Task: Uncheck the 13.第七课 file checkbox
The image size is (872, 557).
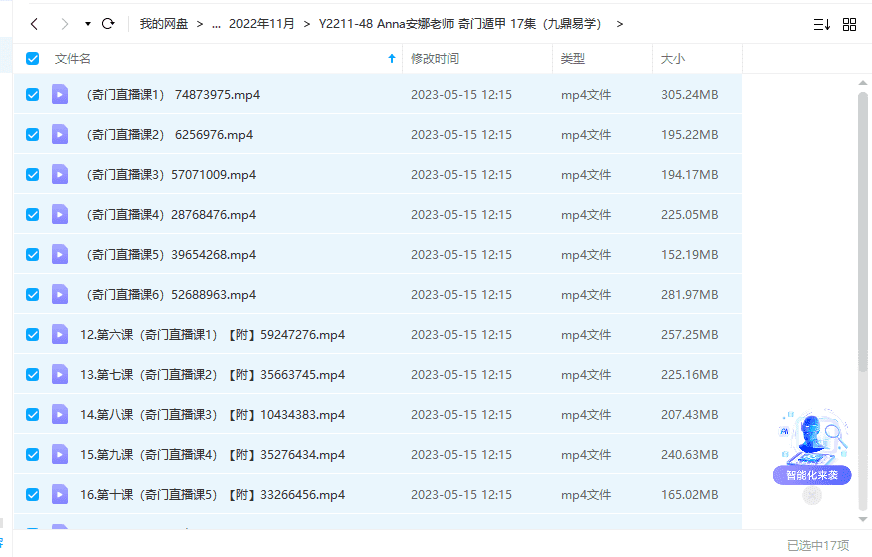Action: pos(33,375)
